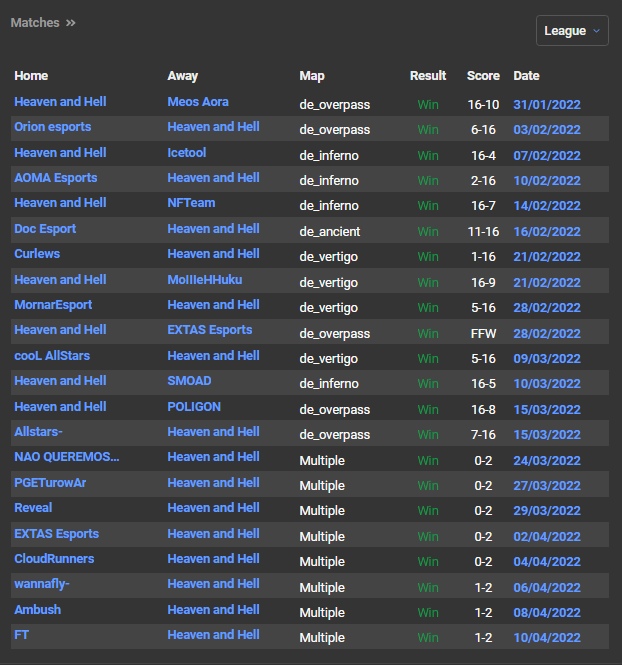Viewport: 622px width, 665px height.
Task: Open the 08/04/2022 match date
Action: (547, 612)
